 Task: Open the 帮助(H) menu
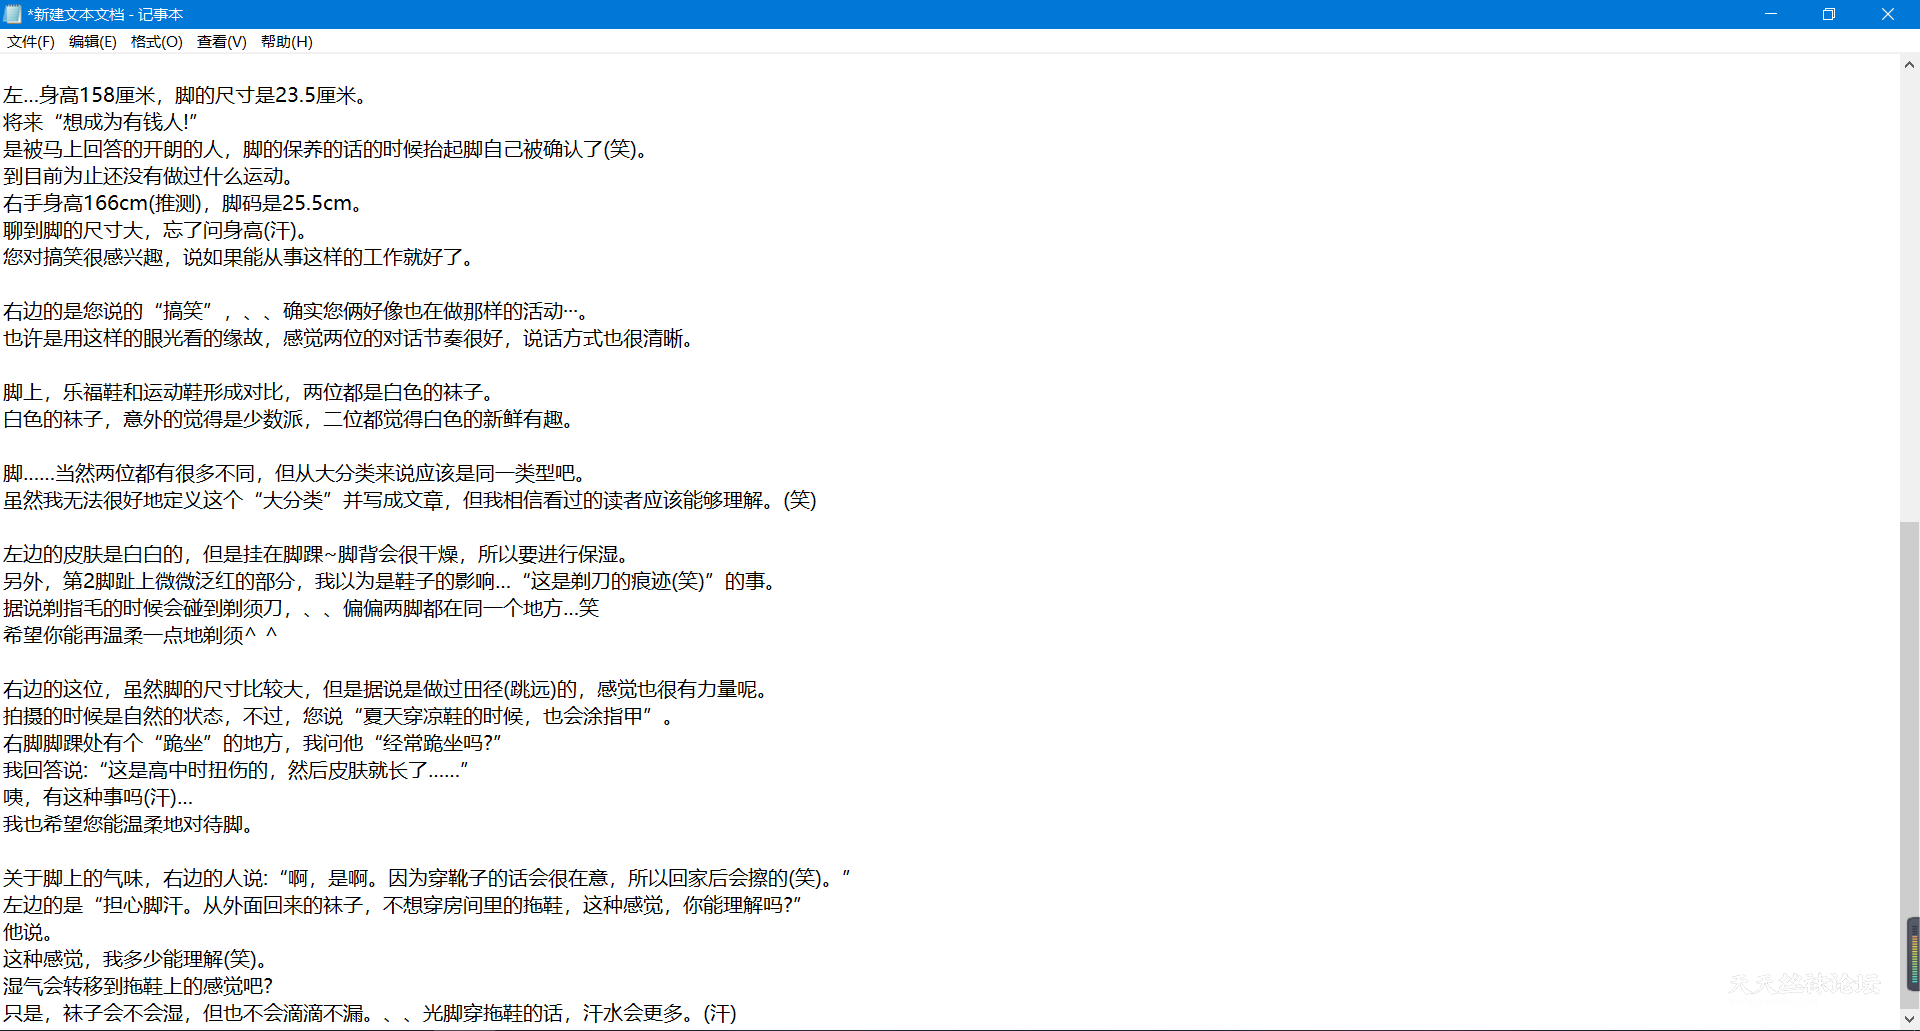[x=286, y=42]
